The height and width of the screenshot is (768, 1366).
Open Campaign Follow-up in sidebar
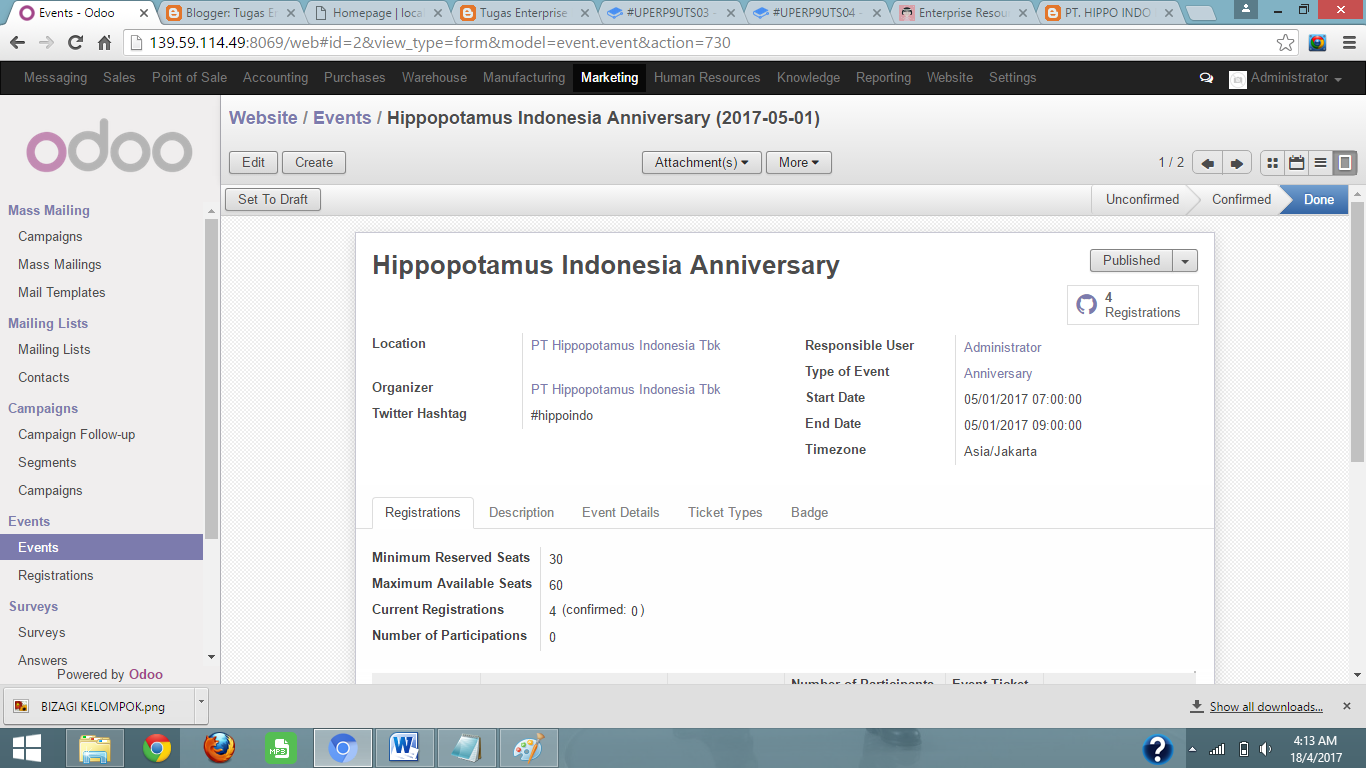pyautogui.click(x=76, y=435)
